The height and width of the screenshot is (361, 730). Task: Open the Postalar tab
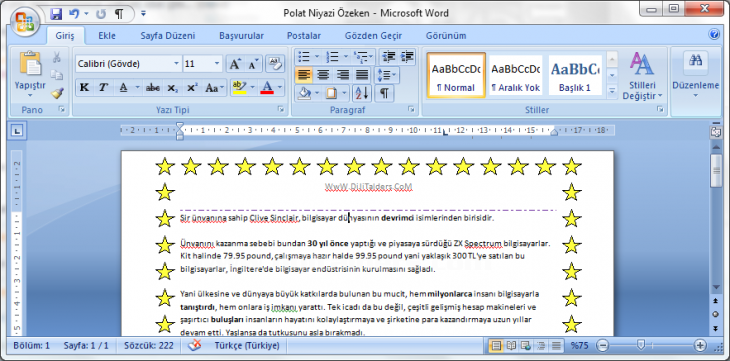click(x=304, y=36)
